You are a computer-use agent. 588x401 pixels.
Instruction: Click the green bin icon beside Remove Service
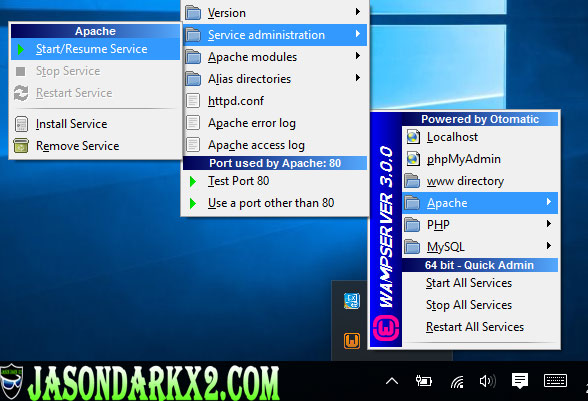click(21, 146)
